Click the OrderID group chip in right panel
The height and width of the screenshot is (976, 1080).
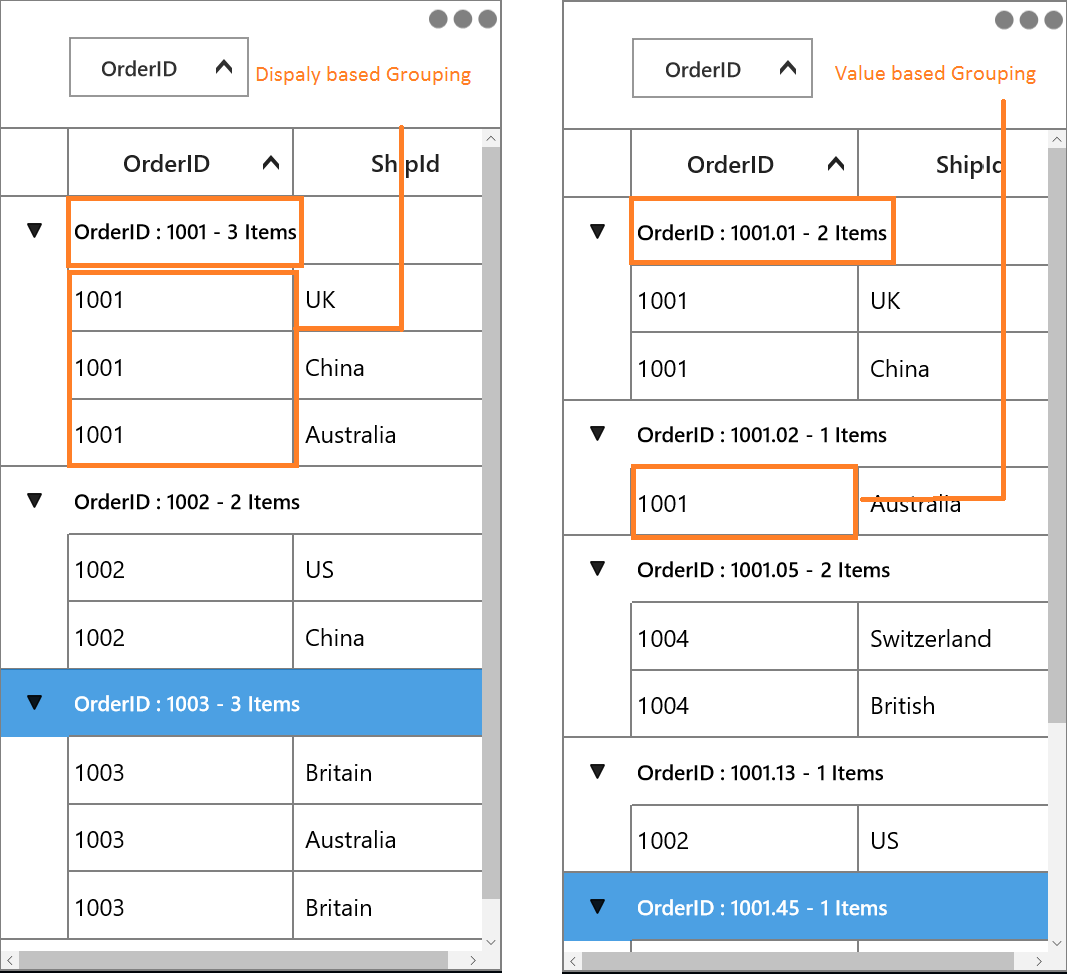coord(723,68)
